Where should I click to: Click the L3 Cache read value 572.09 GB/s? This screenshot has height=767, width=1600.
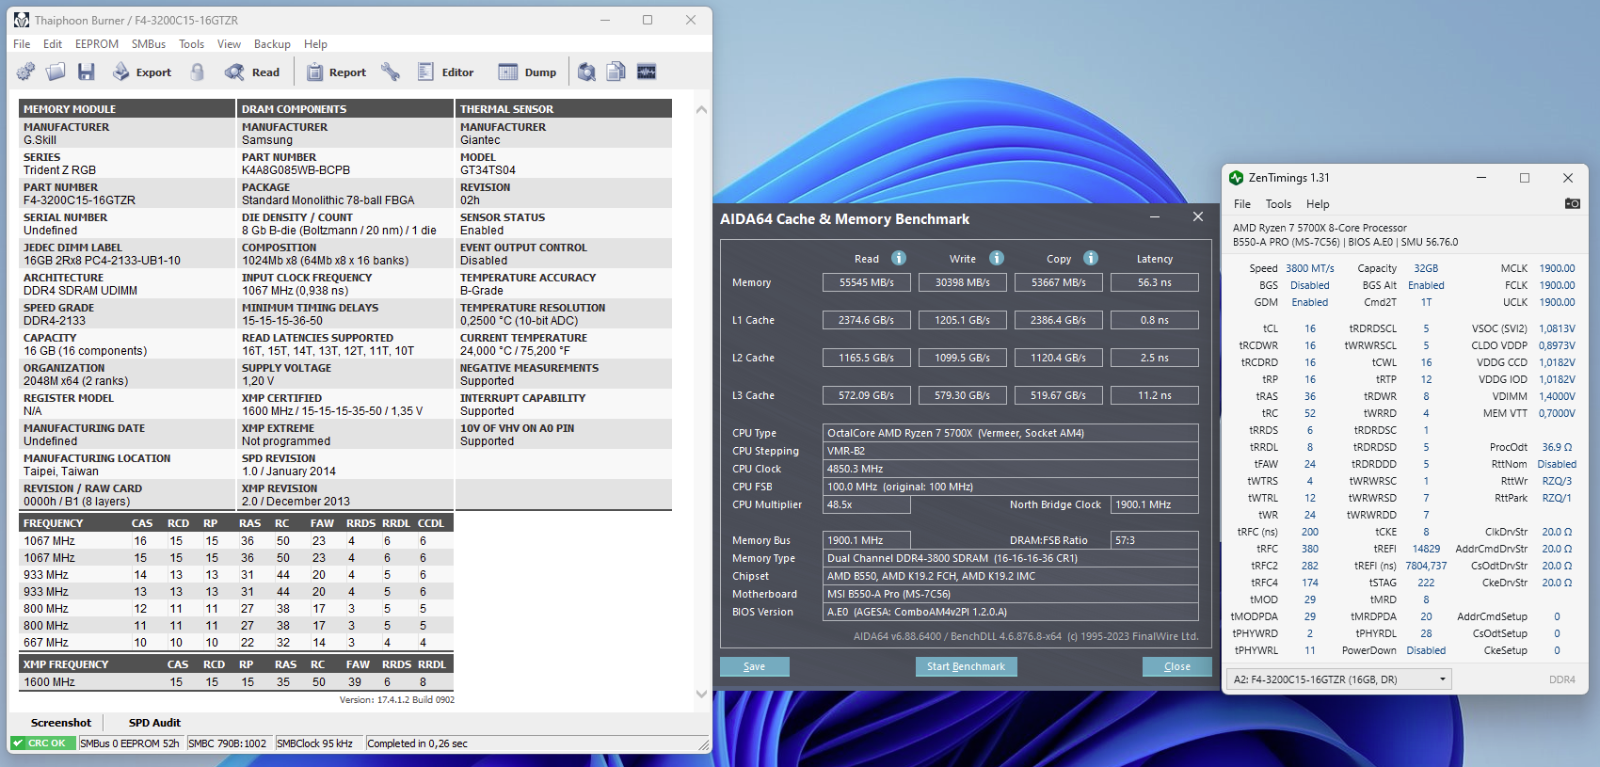tap(867, 396)
